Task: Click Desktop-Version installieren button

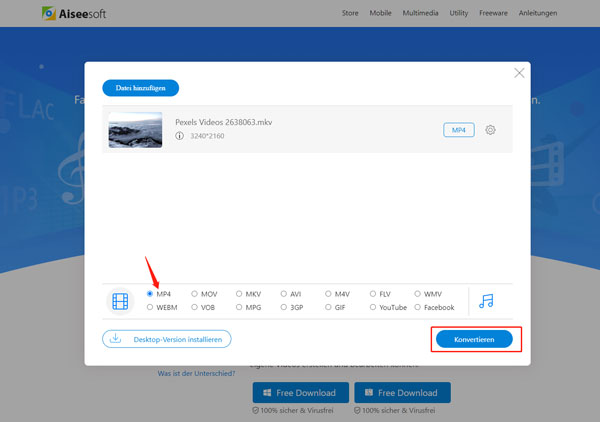Action: coord(167,339)
